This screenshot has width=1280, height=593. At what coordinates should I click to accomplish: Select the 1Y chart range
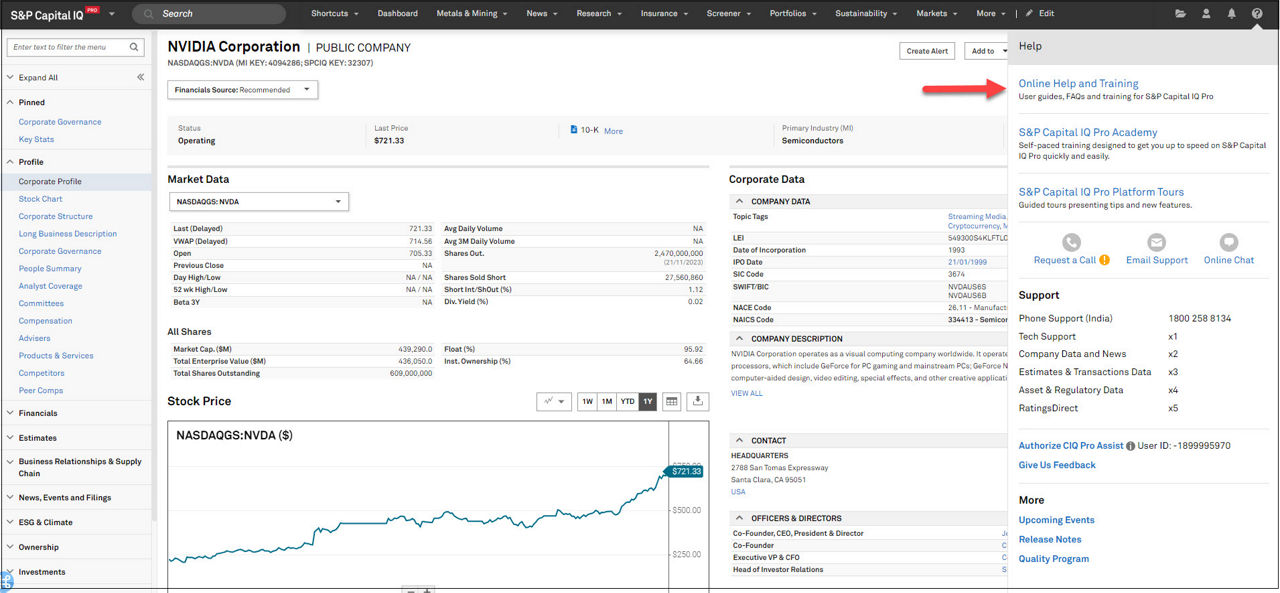(x=648, y=401)
